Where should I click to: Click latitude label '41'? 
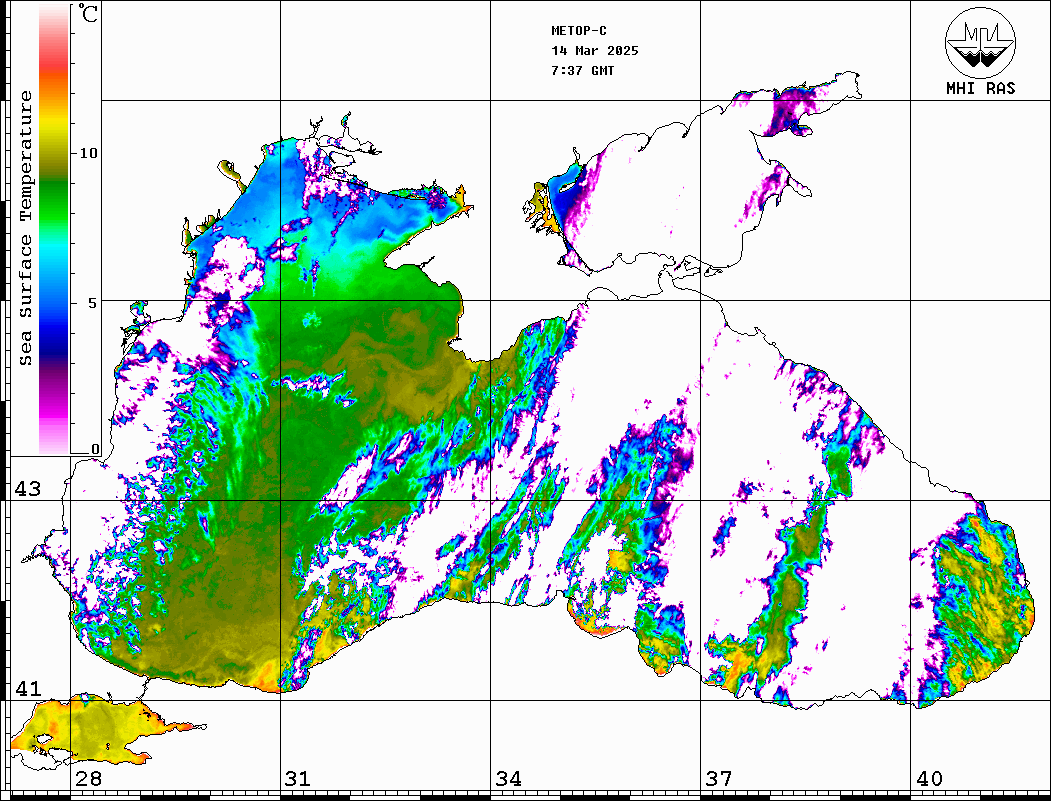click(x=28, y=689)
